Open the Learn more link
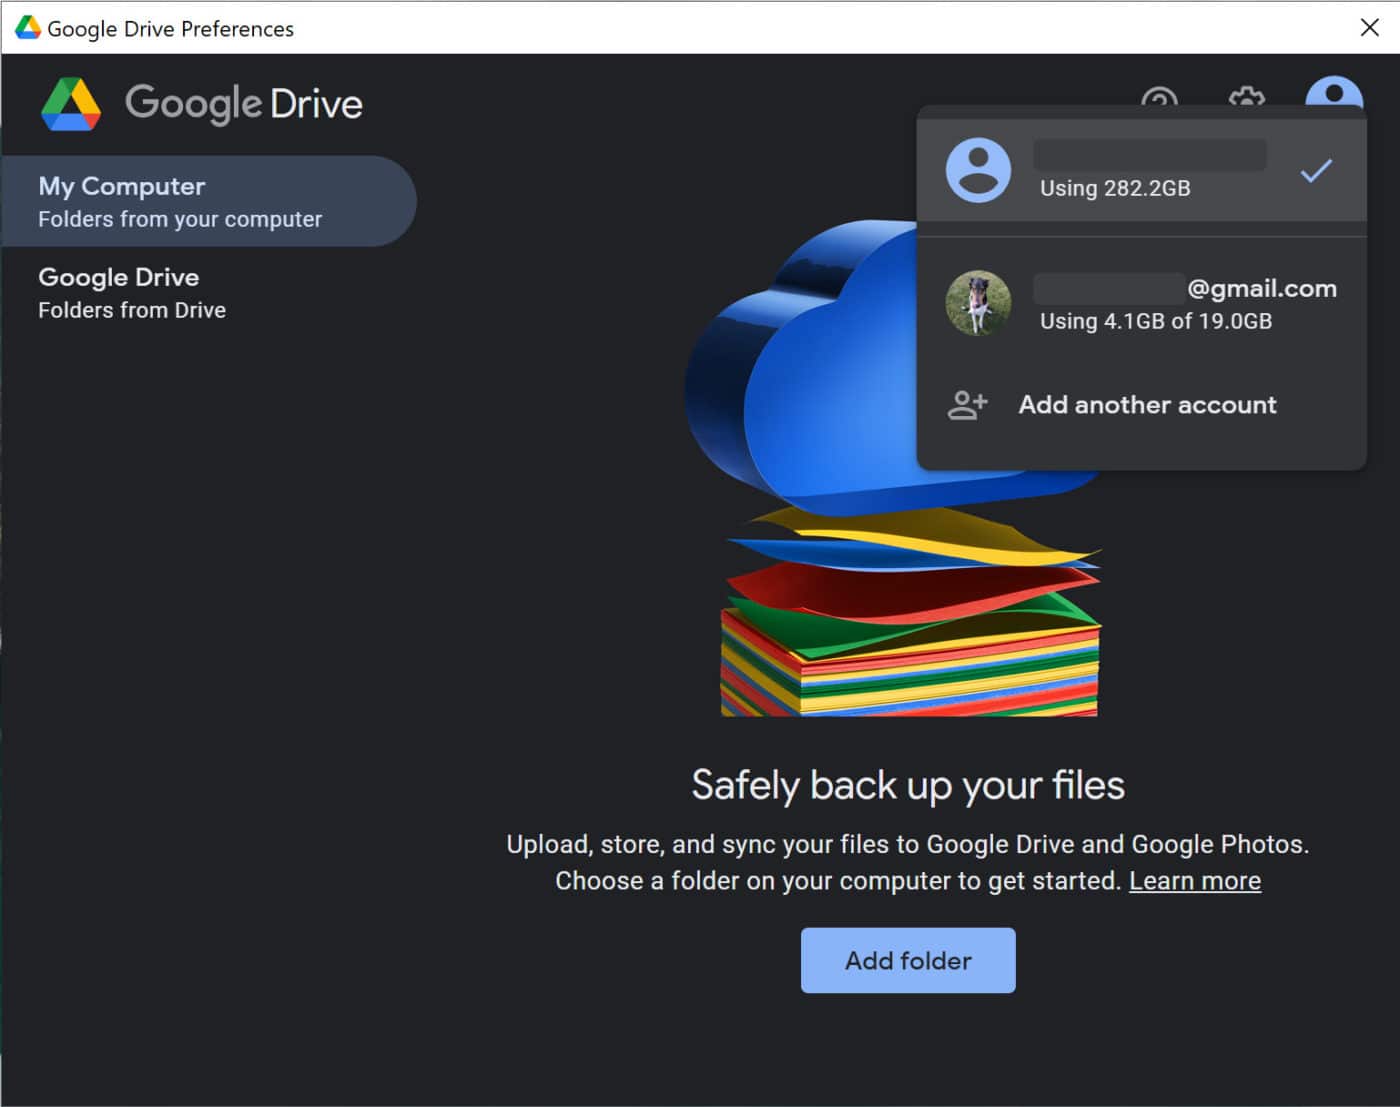Screen dimensions: 1400x1107 point(1194,880)
